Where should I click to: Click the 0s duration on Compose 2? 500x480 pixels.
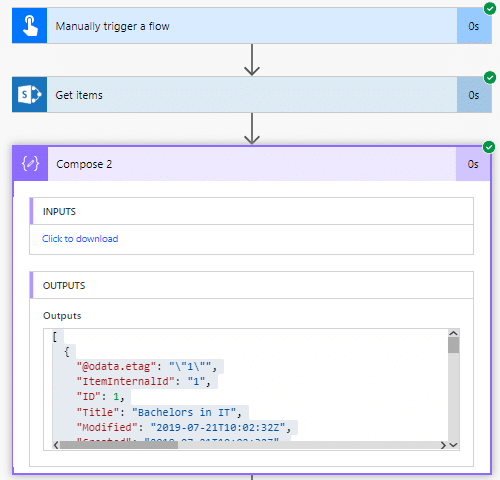coord(473,164)
